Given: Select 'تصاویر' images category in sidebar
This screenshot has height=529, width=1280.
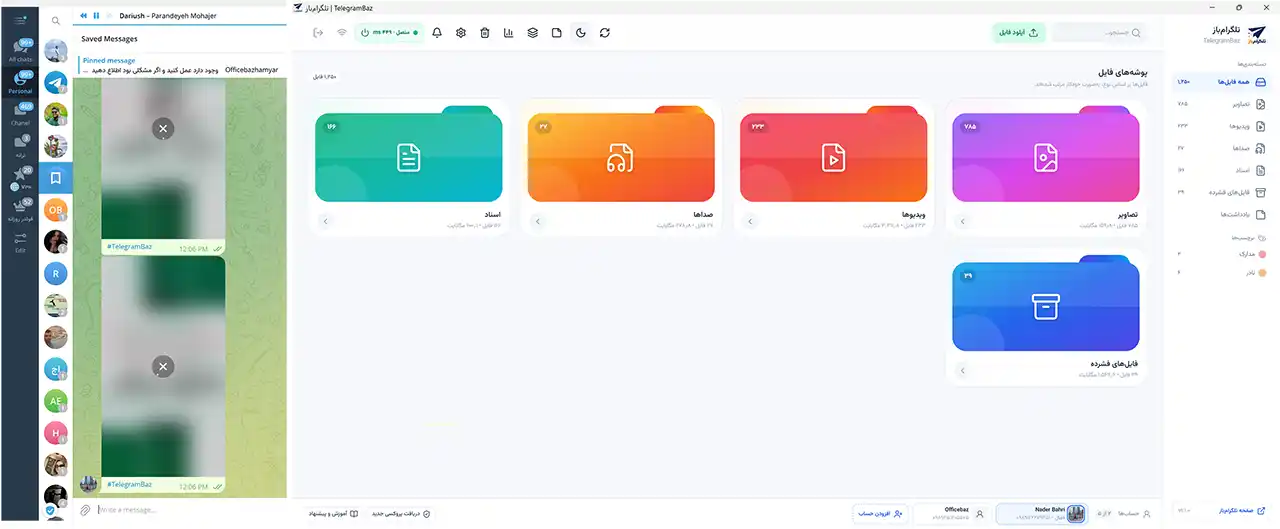Looking at the screenshot, I should pos(1222,104).
